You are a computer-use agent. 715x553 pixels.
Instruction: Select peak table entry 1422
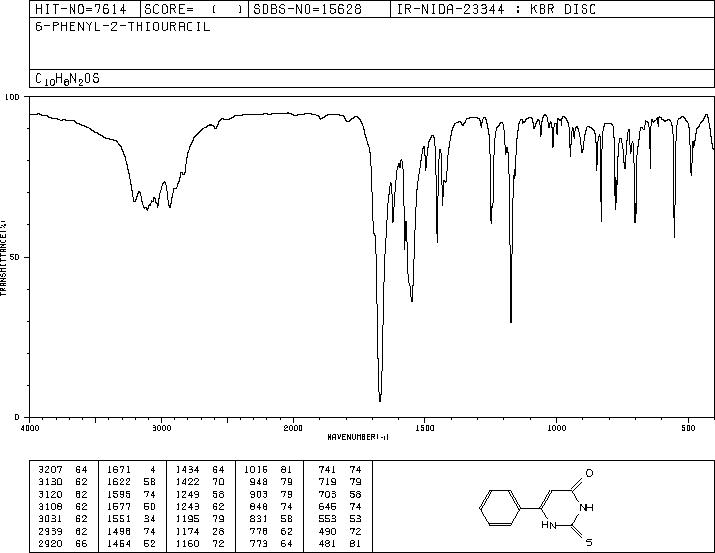(200, 482)
